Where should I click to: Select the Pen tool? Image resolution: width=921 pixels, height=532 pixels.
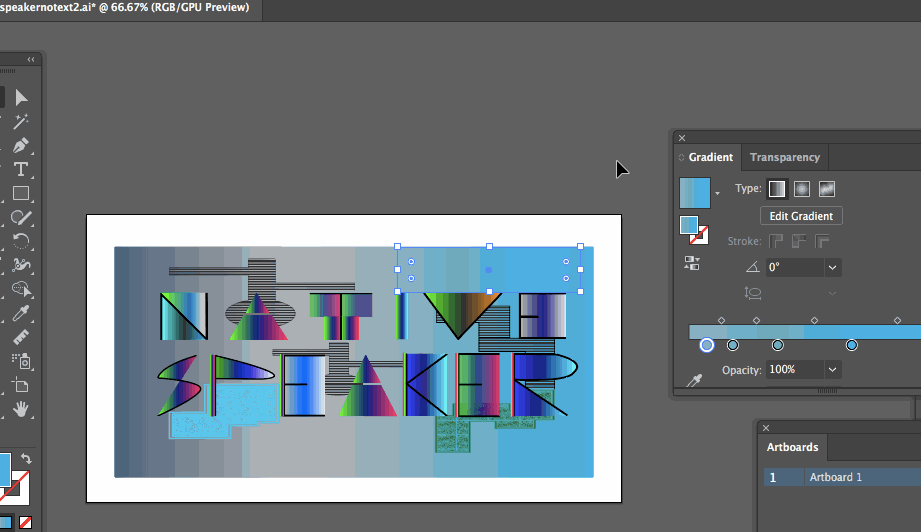pyautogui.click(x=20, y=146)
